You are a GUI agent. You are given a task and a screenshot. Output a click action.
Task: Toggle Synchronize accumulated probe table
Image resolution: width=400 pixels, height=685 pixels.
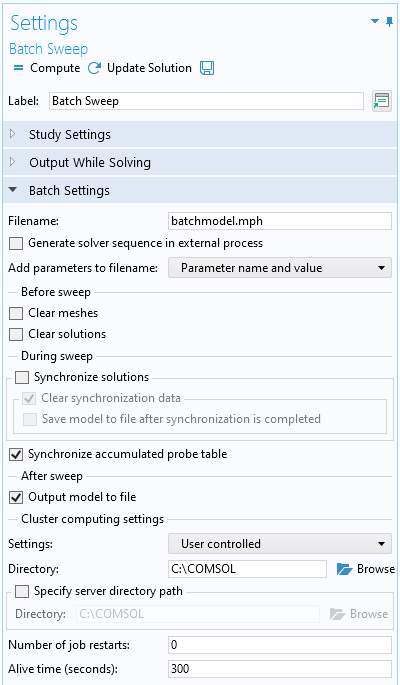pyautogui.click(x=16, y=454)
